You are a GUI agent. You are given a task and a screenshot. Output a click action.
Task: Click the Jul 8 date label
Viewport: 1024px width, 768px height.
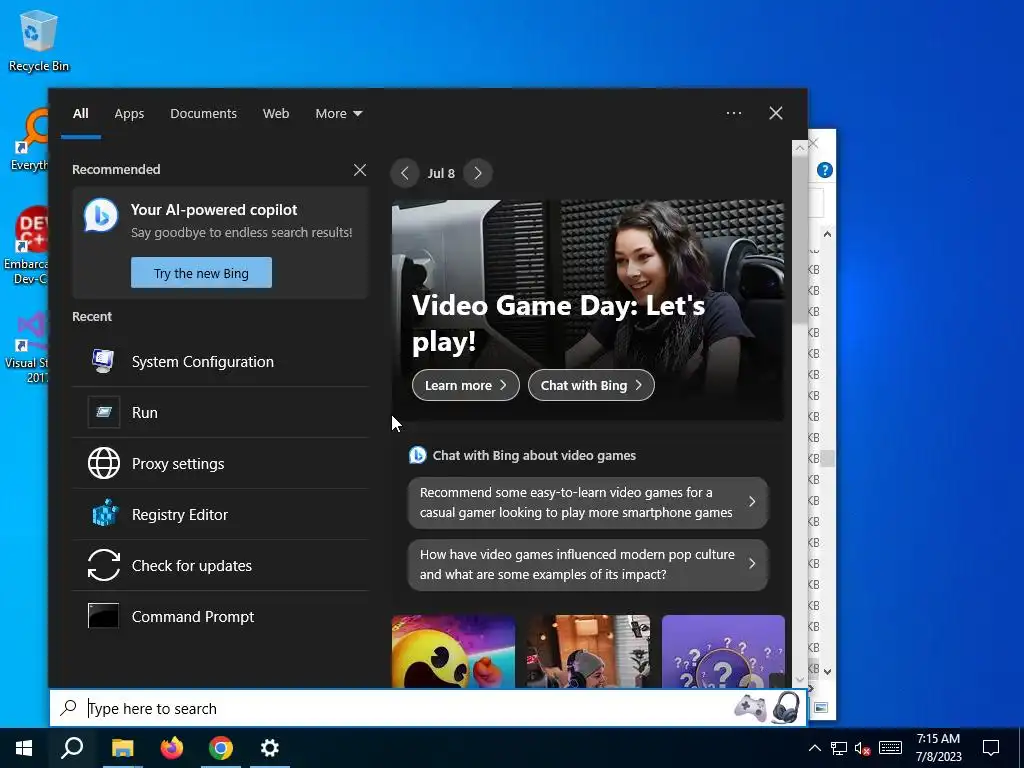441,173
